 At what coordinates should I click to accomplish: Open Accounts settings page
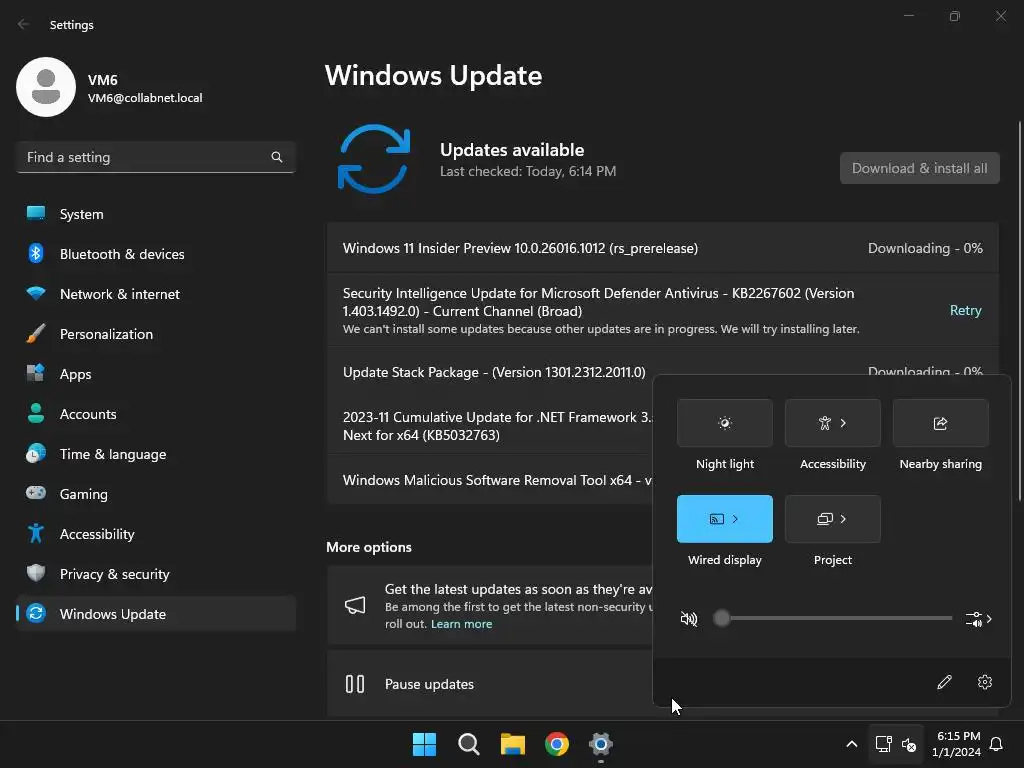pyautogui.click(x=155, y=413)
